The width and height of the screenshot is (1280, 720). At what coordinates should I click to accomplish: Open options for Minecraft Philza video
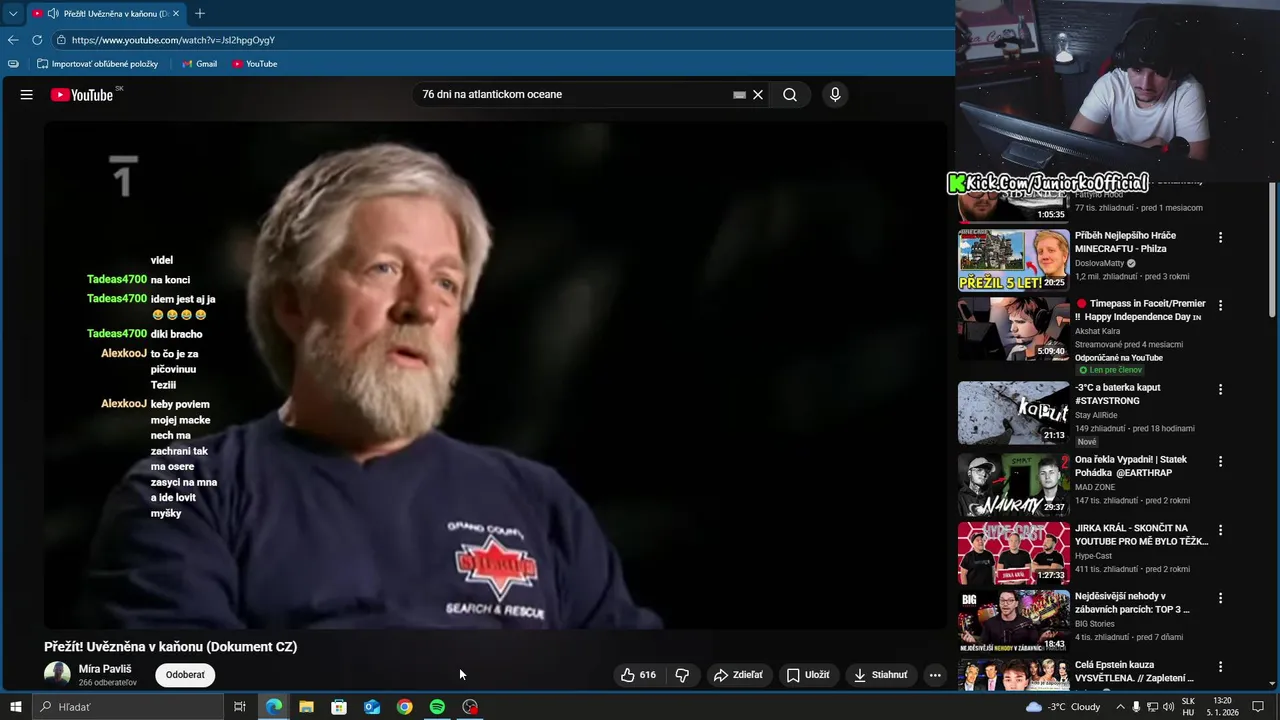pyautogui.click(x=1220, y=238)
